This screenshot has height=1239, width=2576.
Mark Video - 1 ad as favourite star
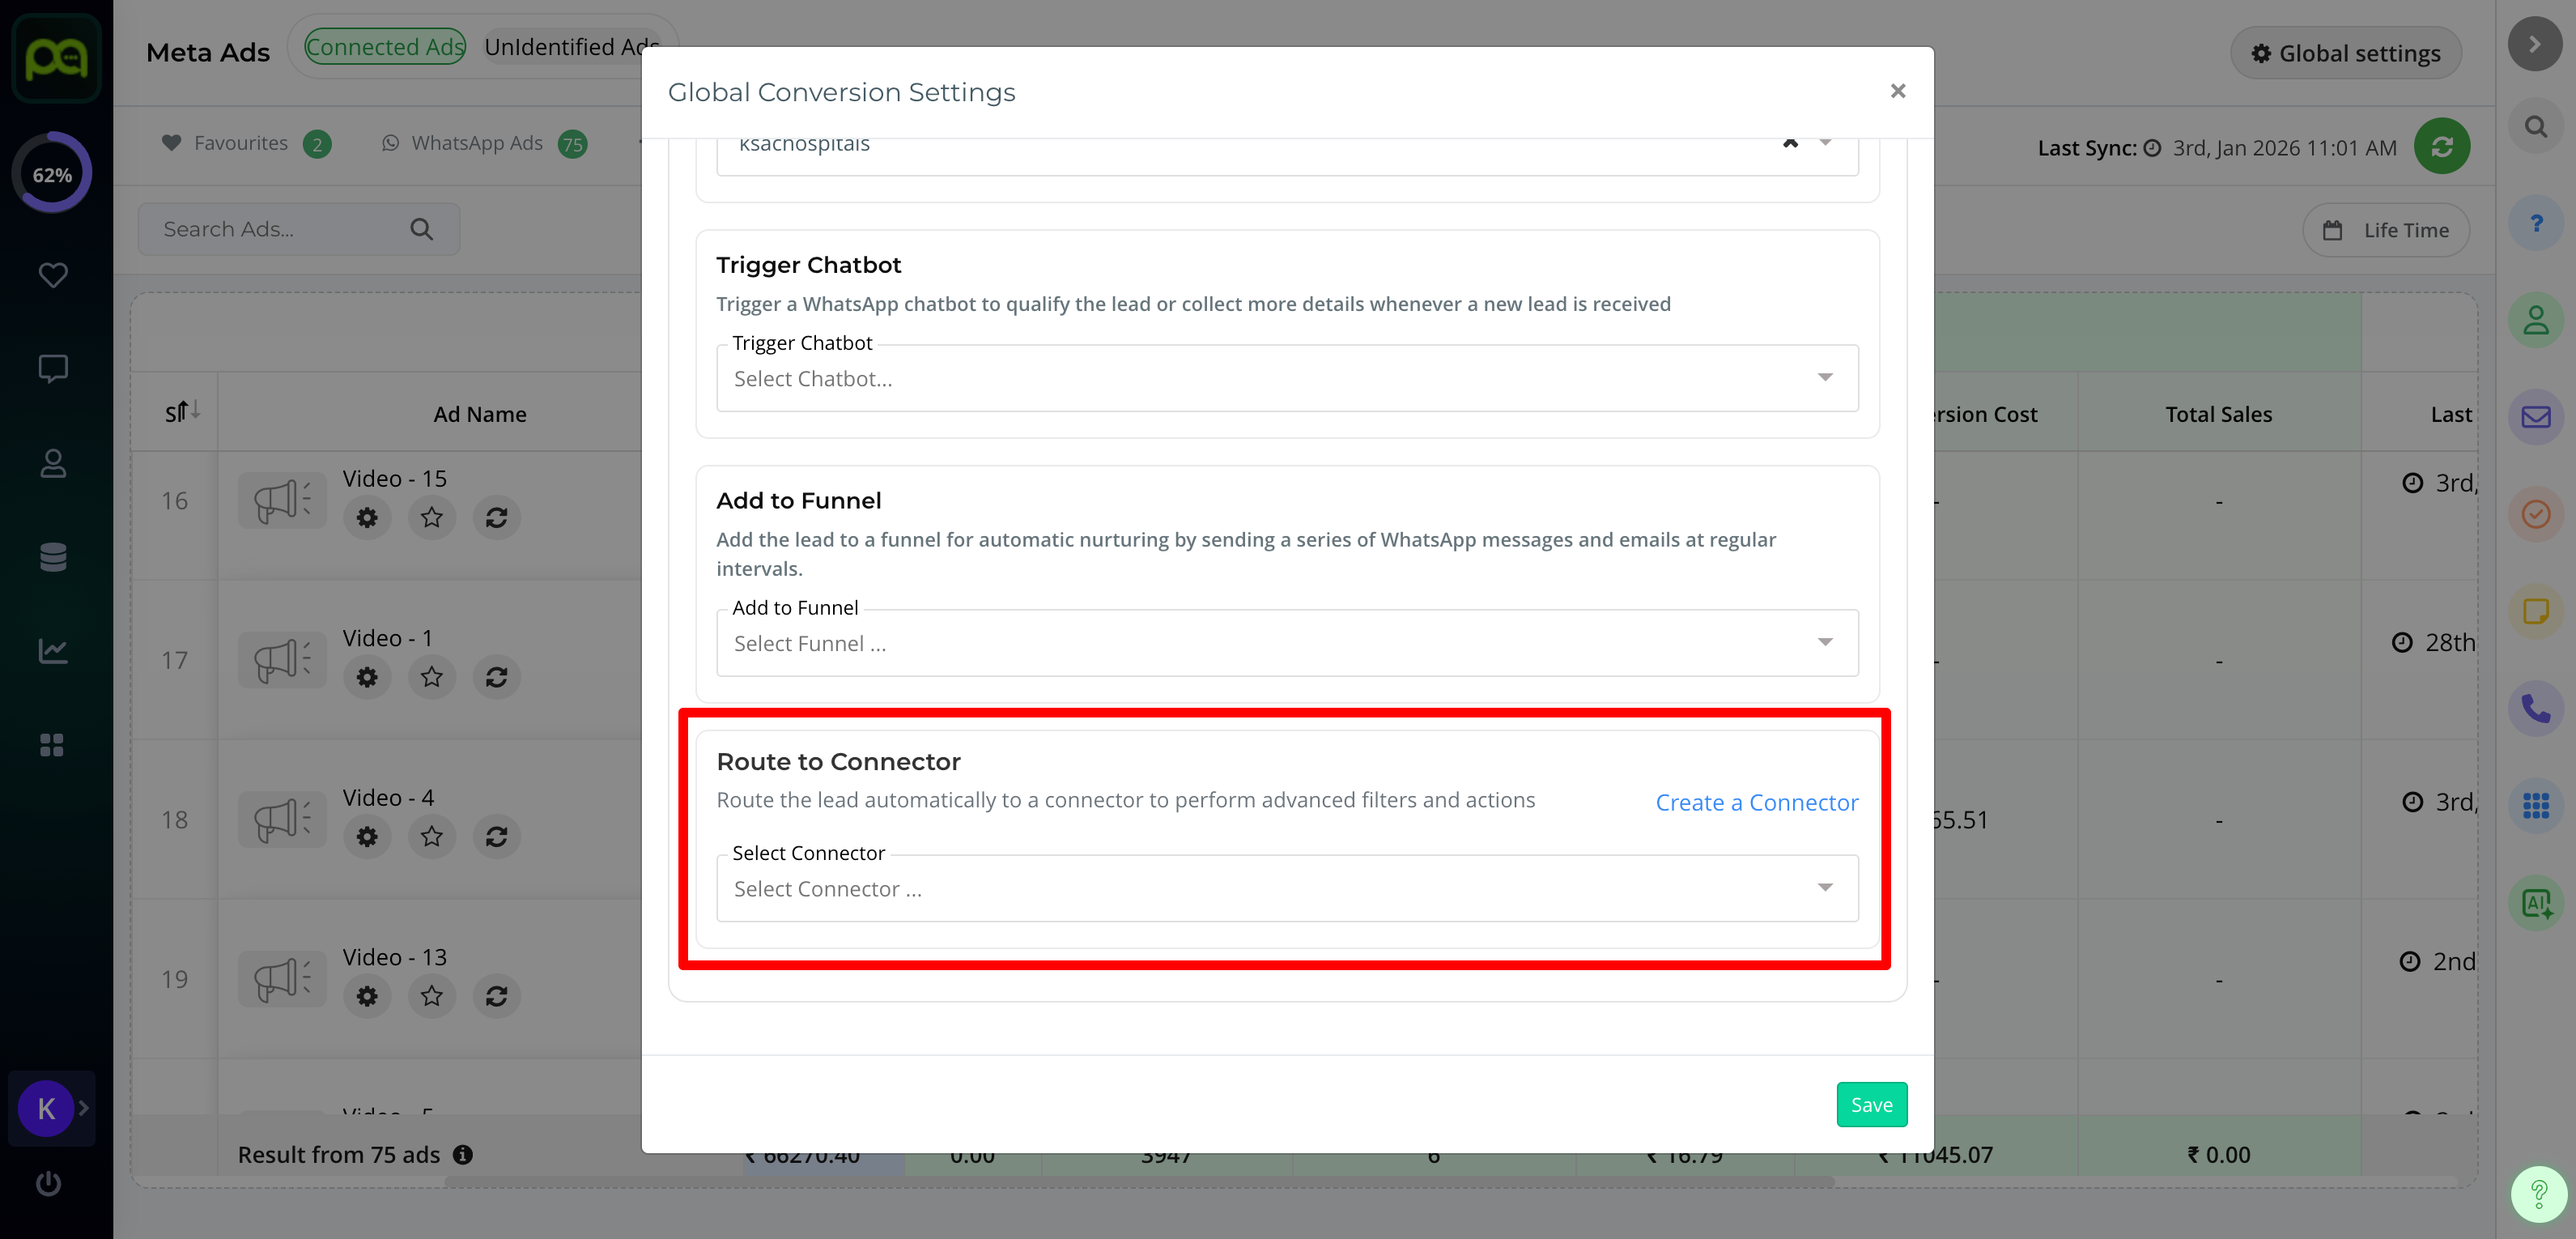pyautogui.click(x=431, y=677)
